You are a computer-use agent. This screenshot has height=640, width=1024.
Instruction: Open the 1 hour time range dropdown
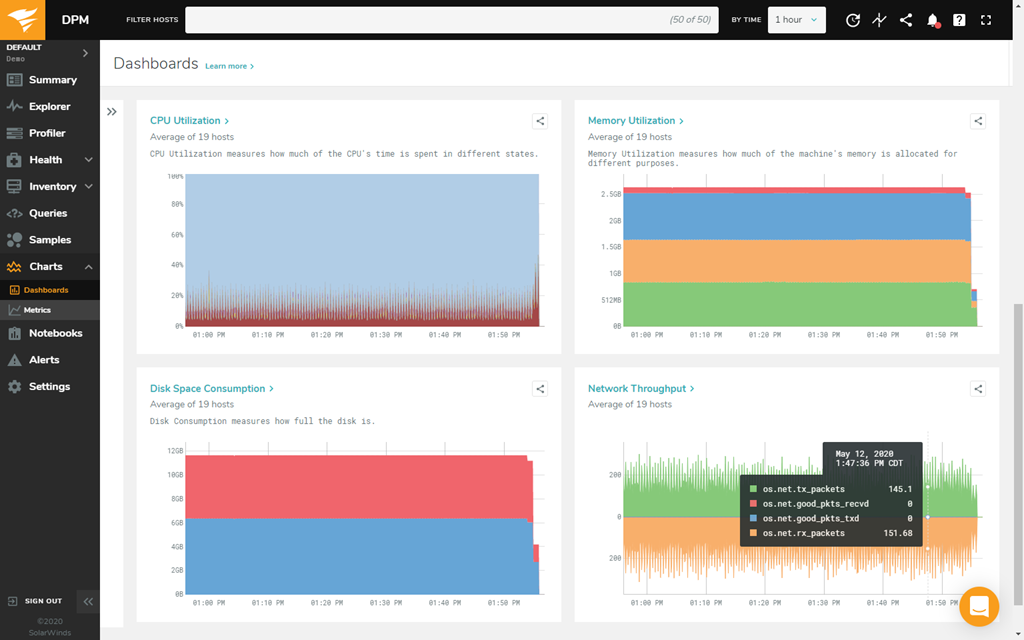[x=796, y=20]
